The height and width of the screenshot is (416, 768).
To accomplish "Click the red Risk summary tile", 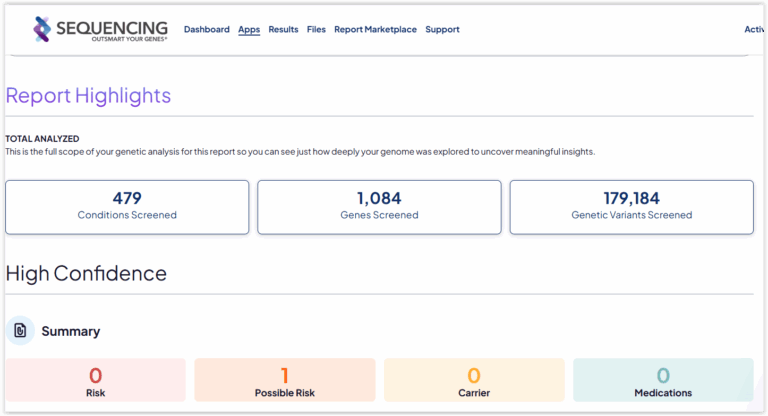I will click(95, 381).
